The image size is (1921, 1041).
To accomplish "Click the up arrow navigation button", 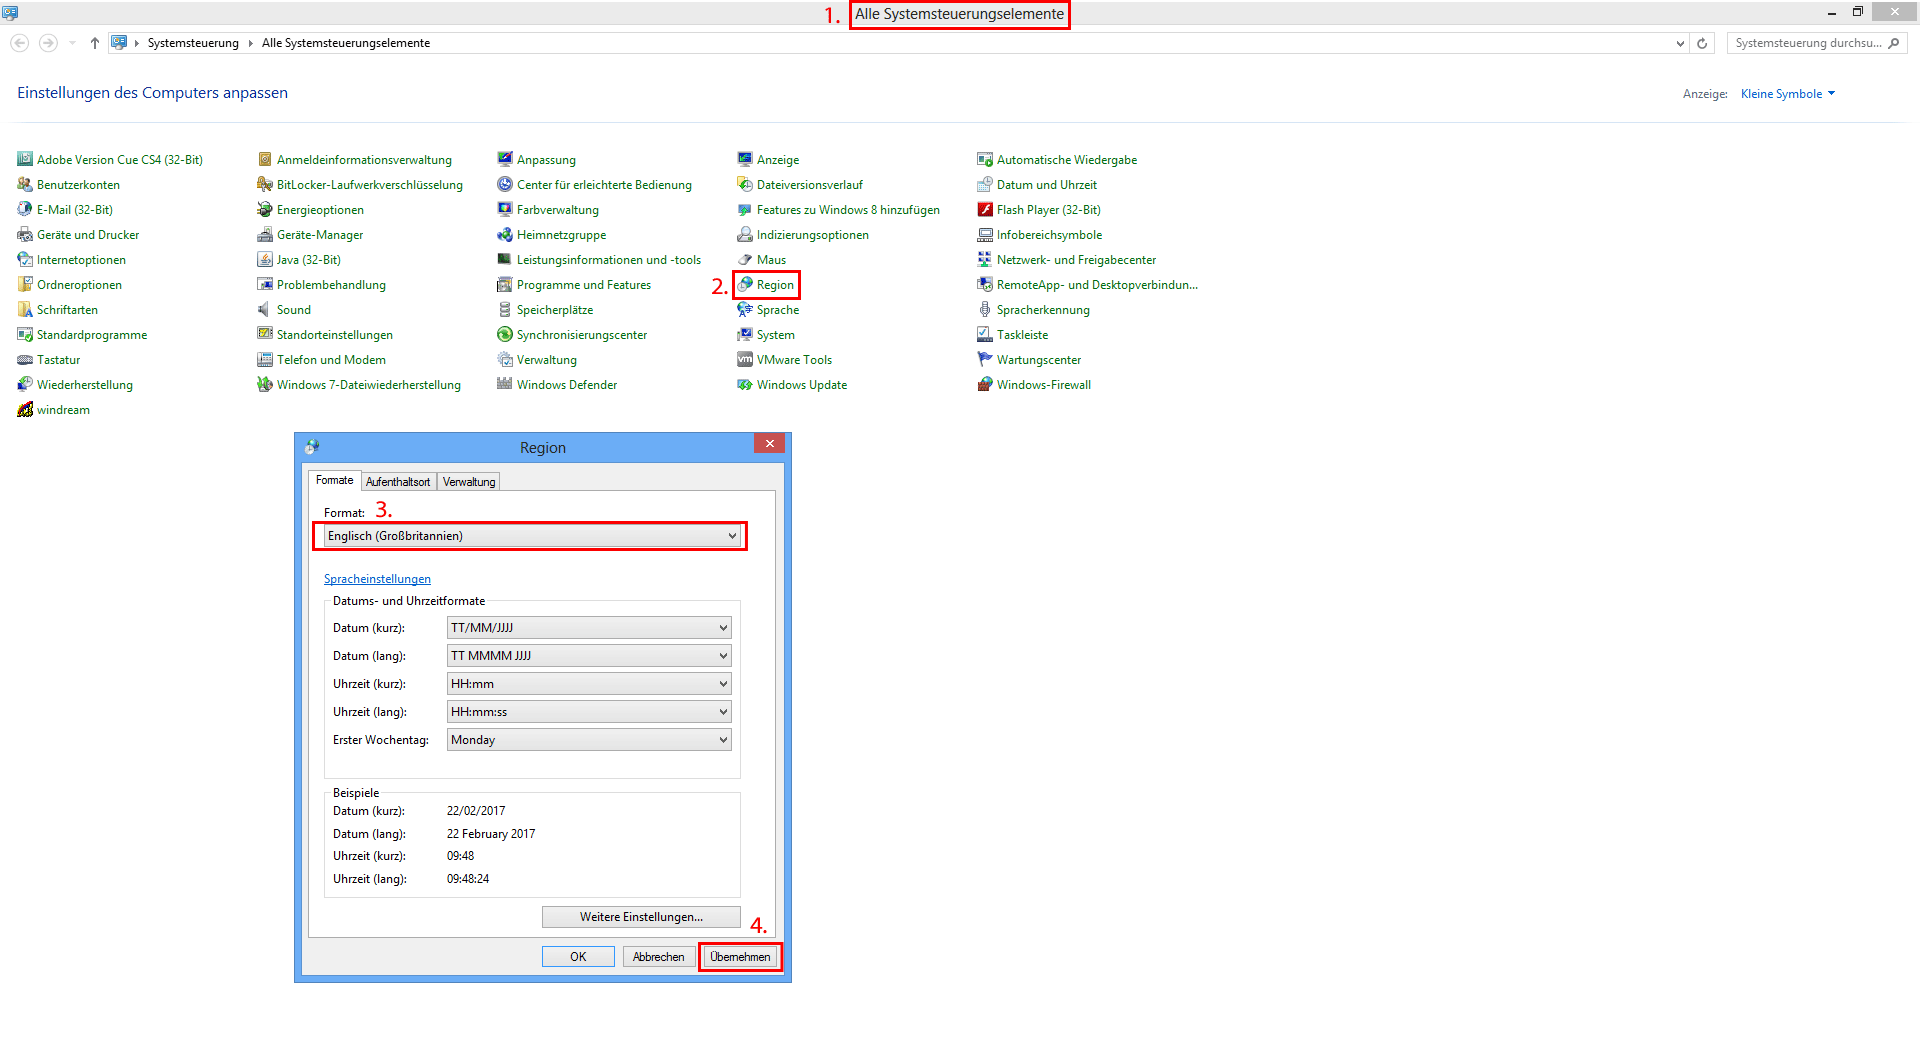I will point(95,43).
